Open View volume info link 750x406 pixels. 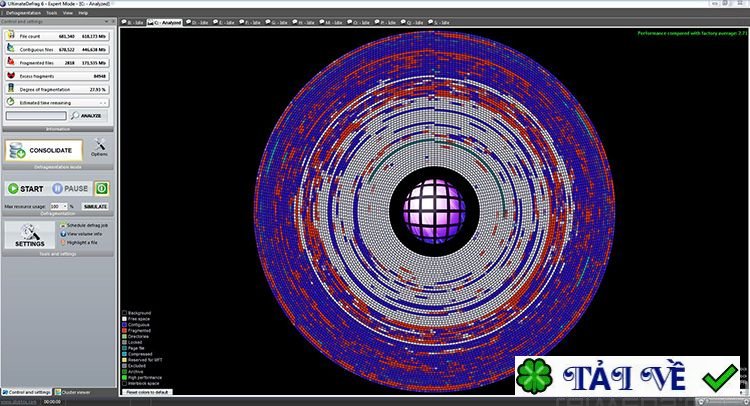pos(84,234)
